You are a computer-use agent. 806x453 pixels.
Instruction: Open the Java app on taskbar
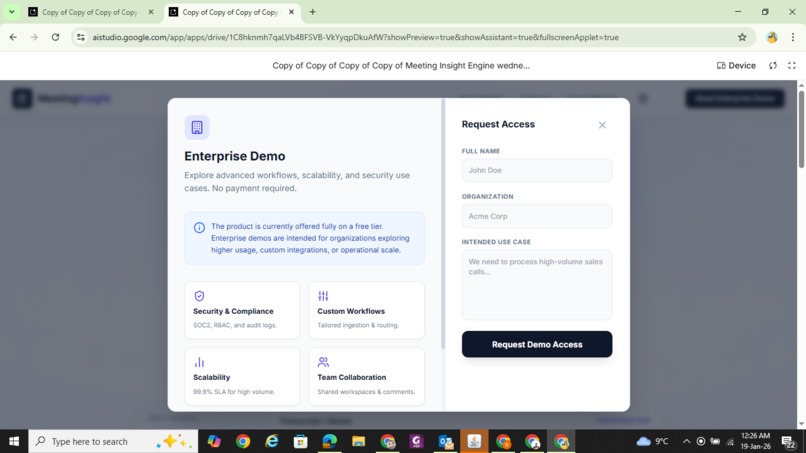click(474, 441)
